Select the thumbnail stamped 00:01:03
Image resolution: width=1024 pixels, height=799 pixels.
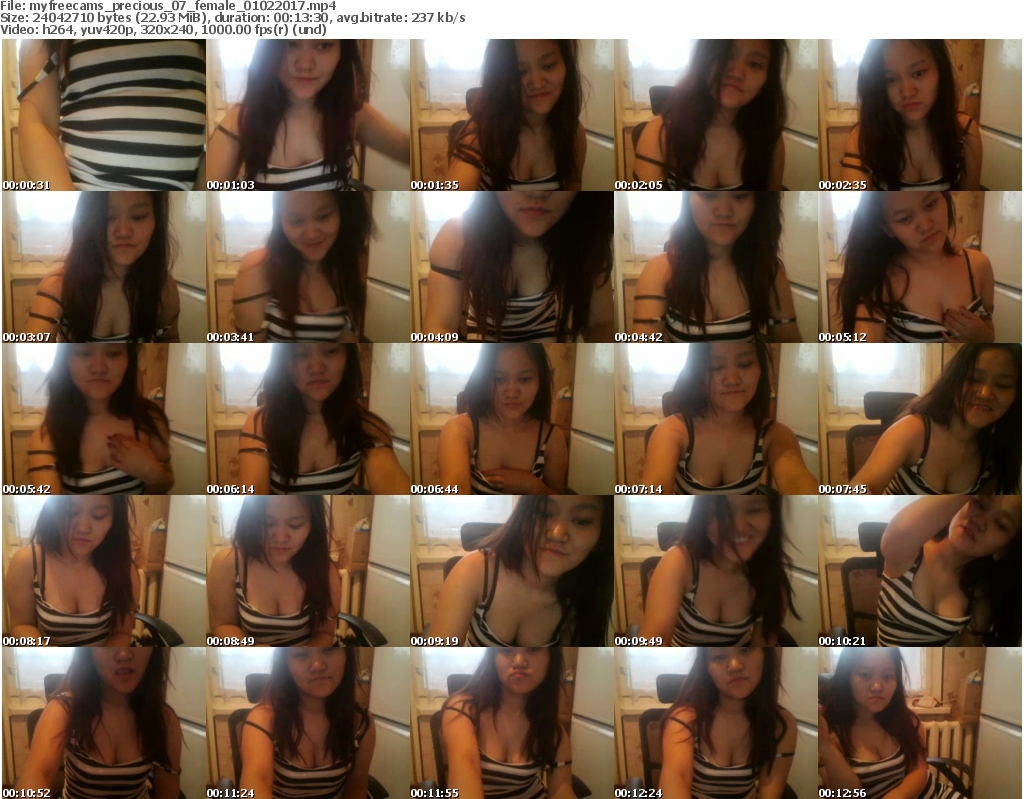pyautogui.click(x=308, y=115)
